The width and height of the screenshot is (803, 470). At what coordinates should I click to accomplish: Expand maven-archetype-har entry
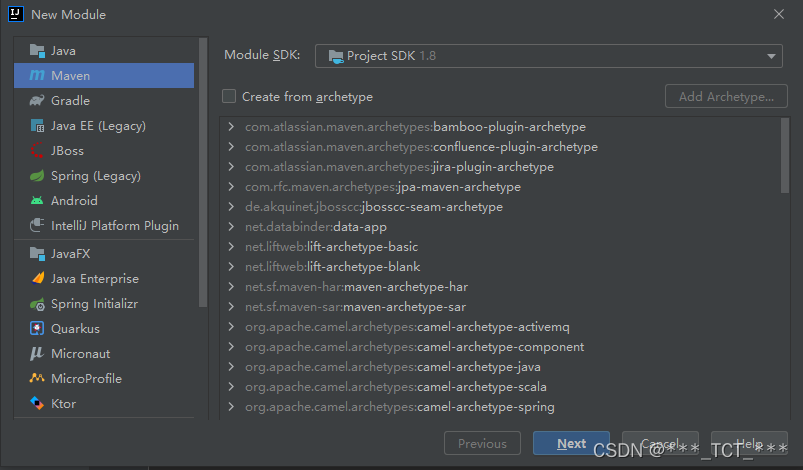pyautogui.click(x=231, y=286)
